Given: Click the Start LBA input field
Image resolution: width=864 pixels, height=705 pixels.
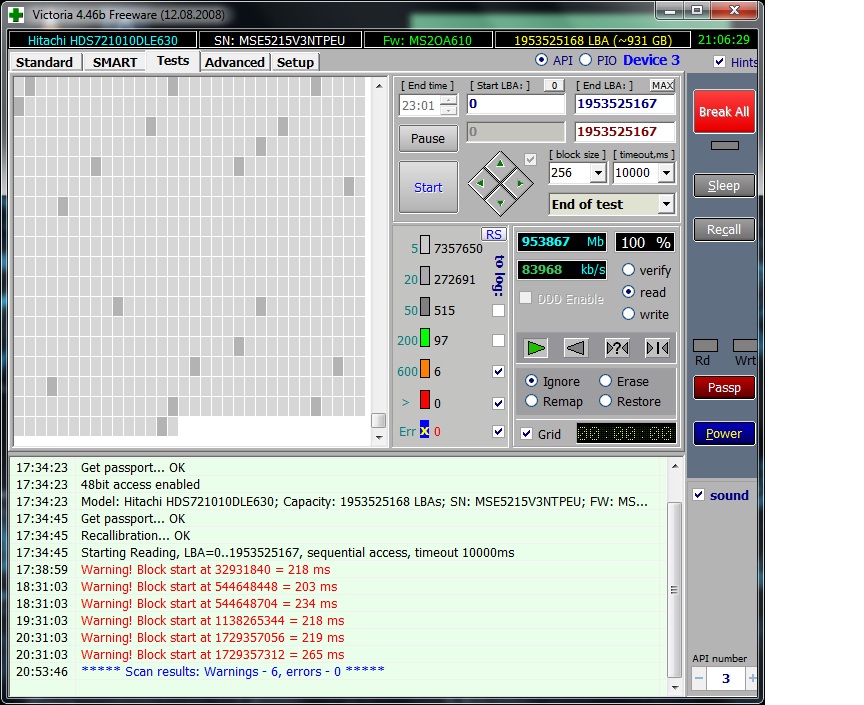Looking at the screenshot, I should 515,104.
